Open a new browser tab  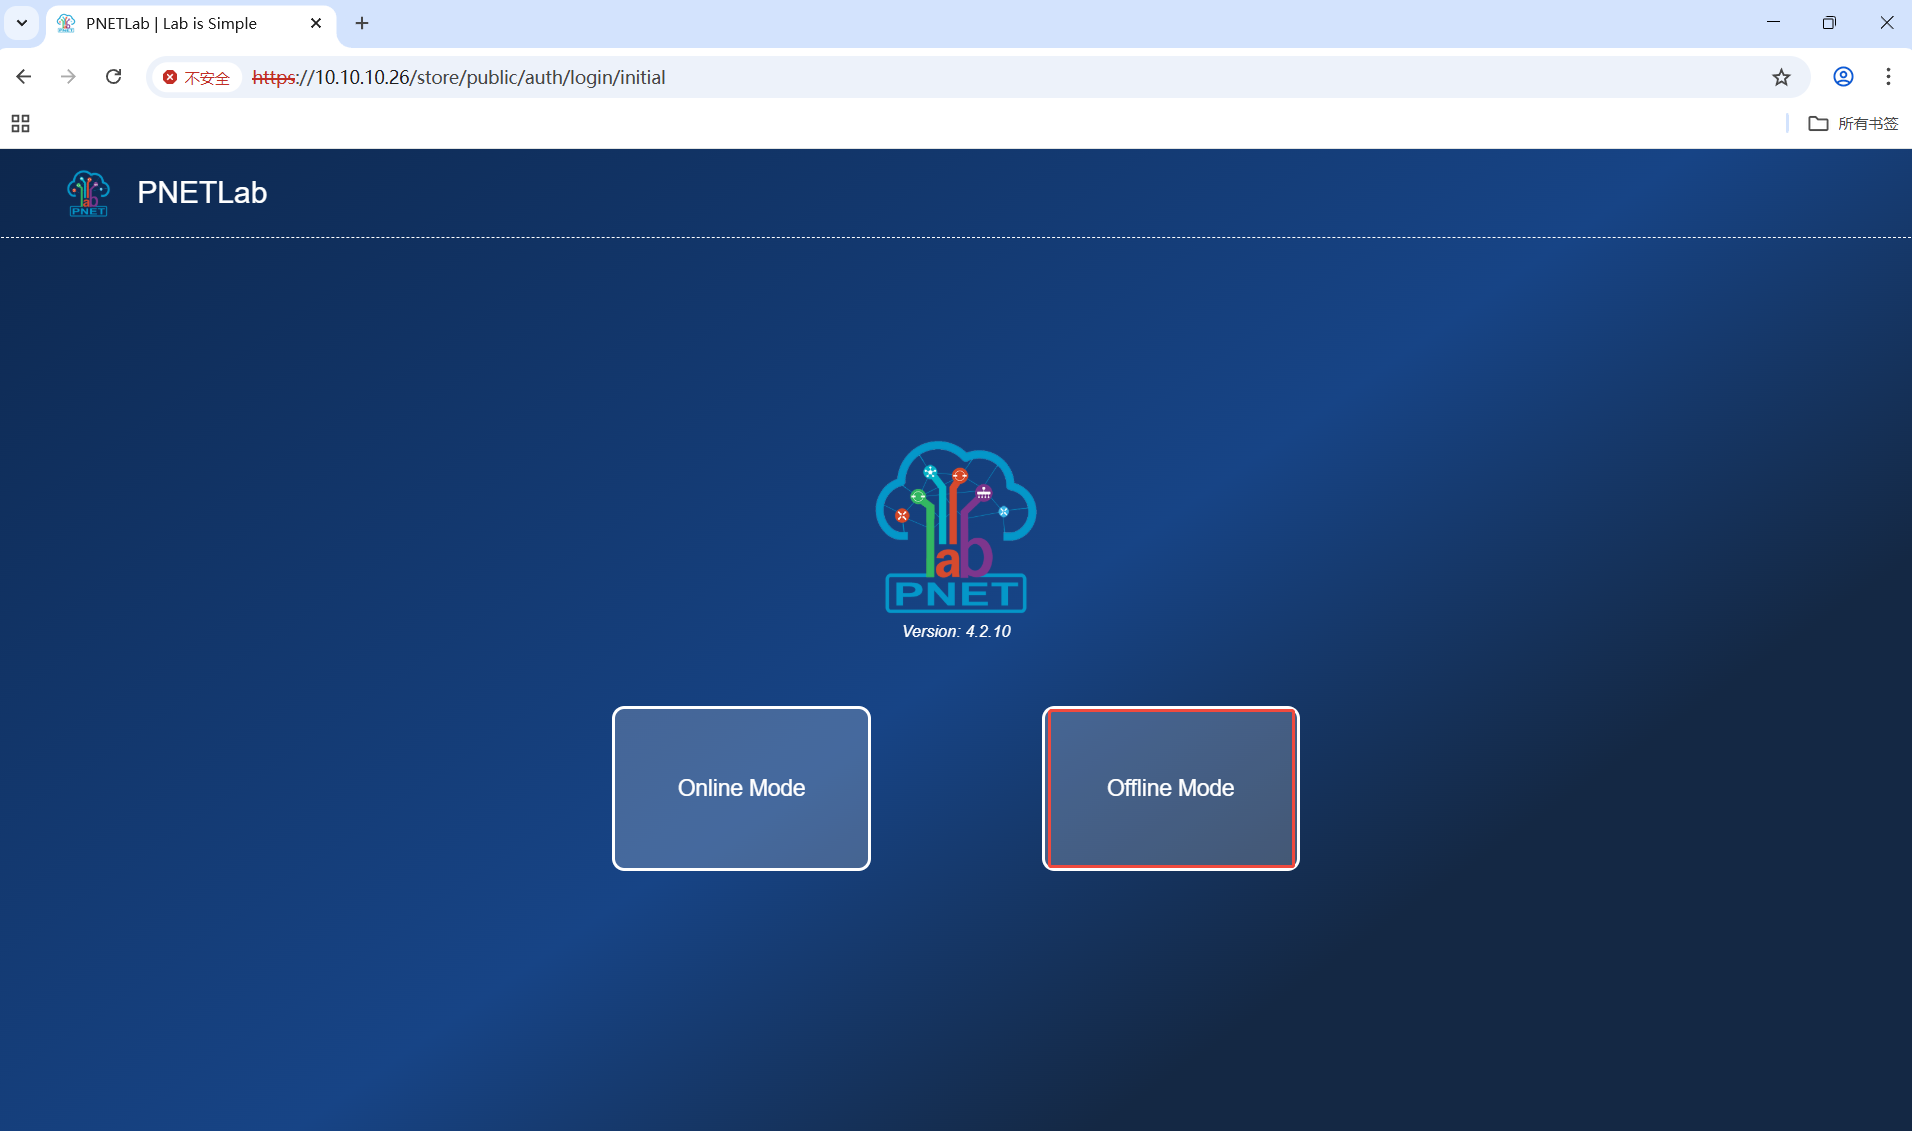[362, 23]
